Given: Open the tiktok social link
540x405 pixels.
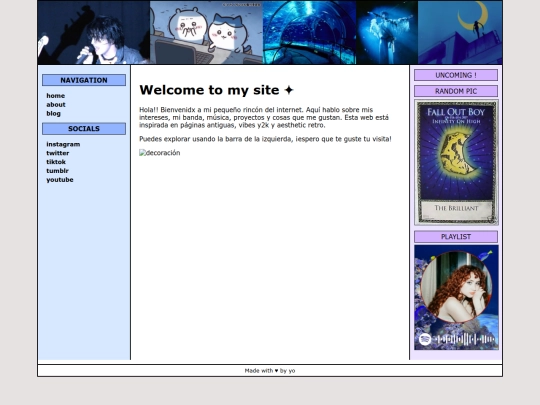Looking at the screenshot, I should pyautogui.click(x=56, y=162).
